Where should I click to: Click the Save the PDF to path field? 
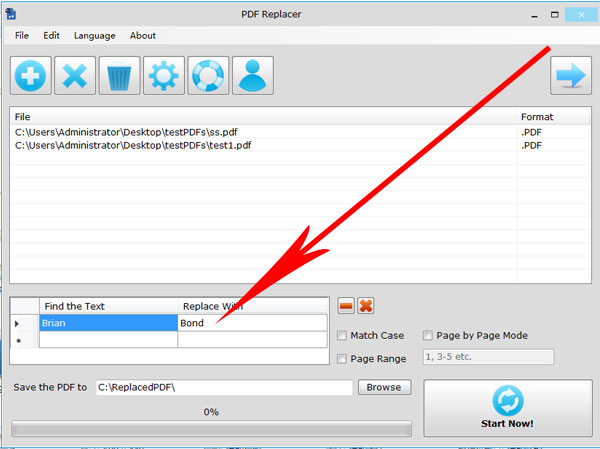click(x=224, y=387)
